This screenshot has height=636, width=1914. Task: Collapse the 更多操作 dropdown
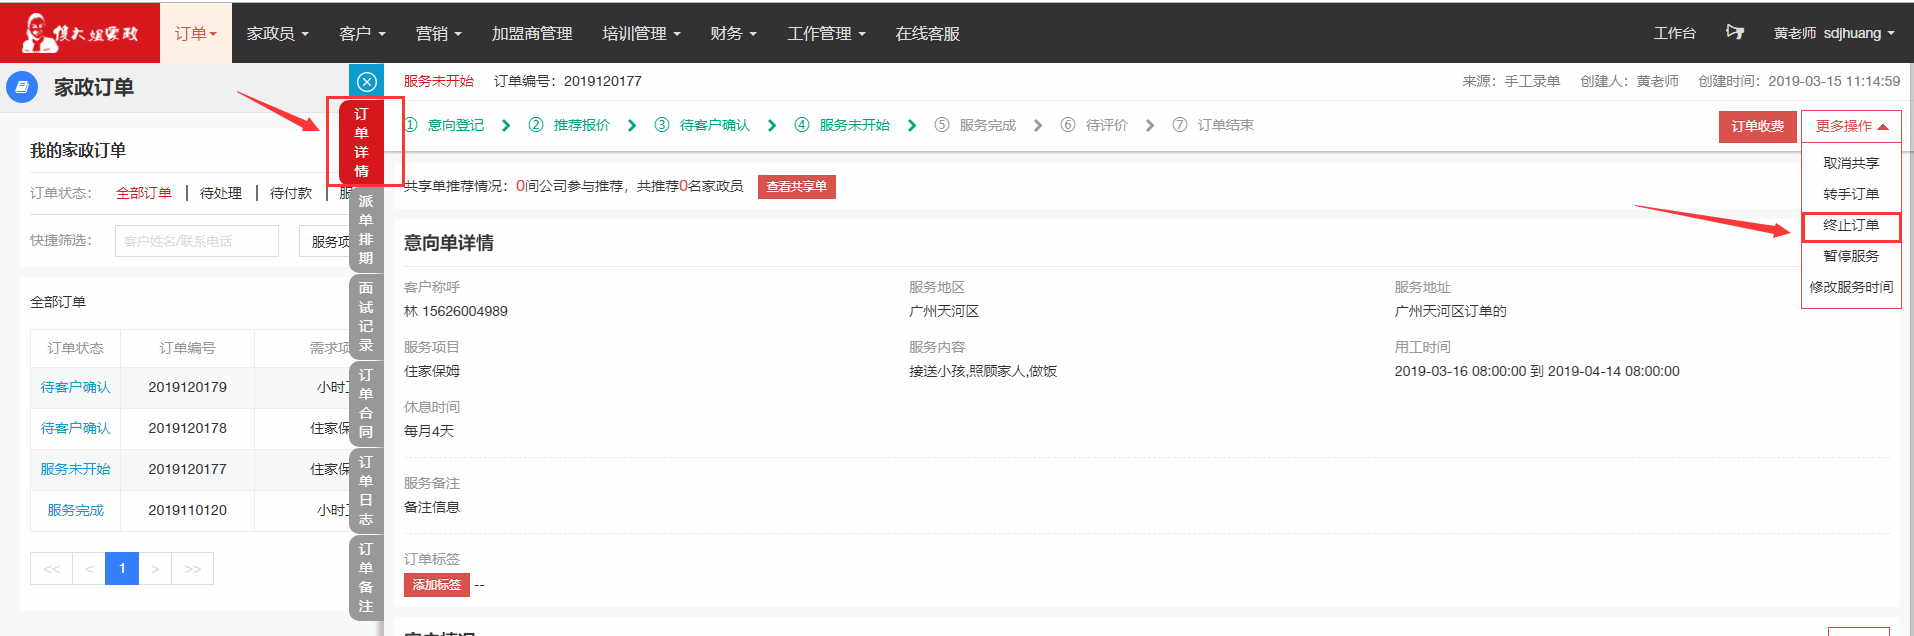1851,126
